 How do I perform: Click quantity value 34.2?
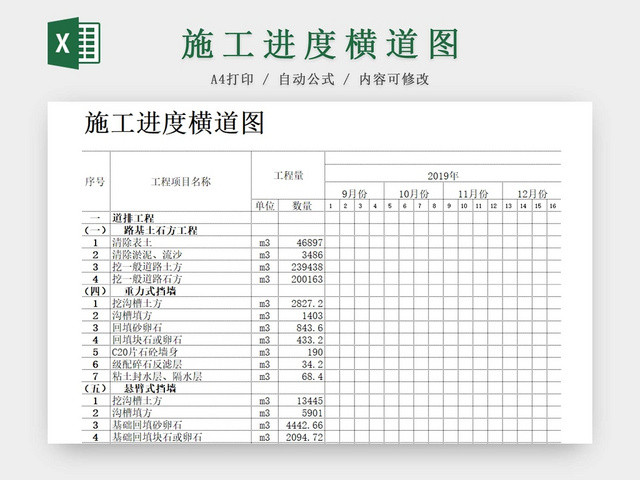pyautogui.click(x=312, y=364)
